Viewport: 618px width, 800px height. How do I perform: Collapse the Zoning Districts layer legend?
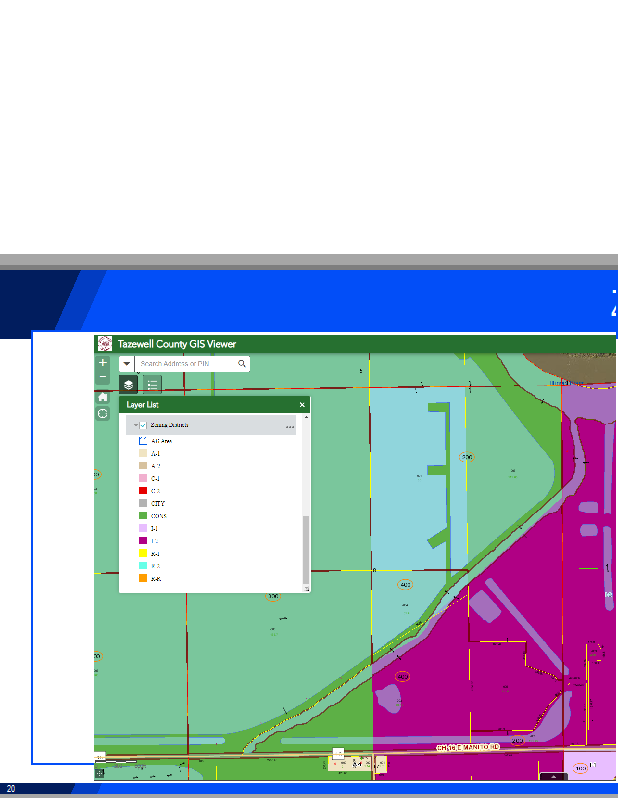[x=135, y=425]
